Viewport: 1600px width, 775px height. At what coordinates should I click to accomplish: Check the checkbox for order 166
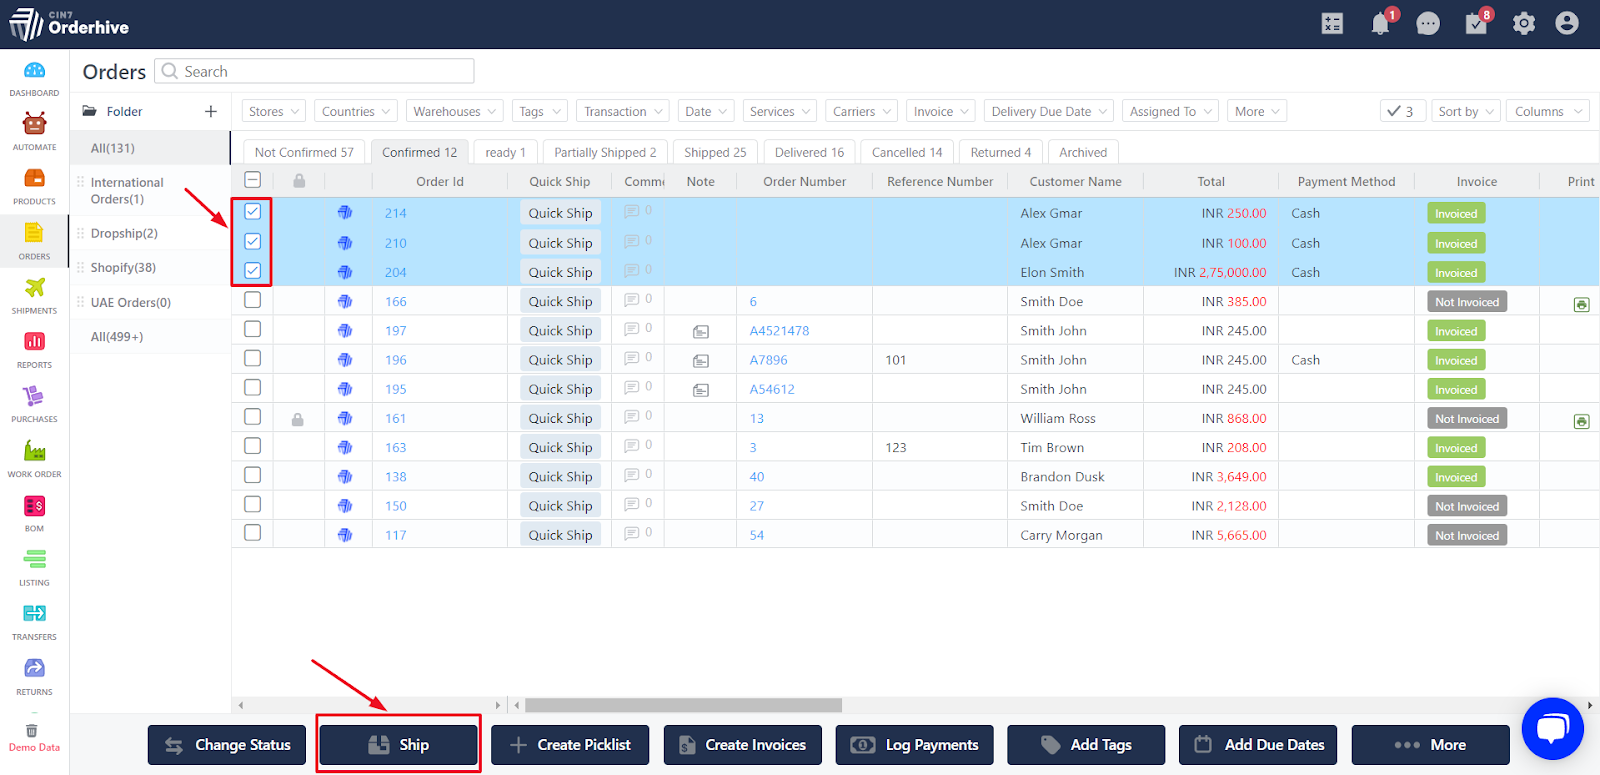(x=253, y=300)
